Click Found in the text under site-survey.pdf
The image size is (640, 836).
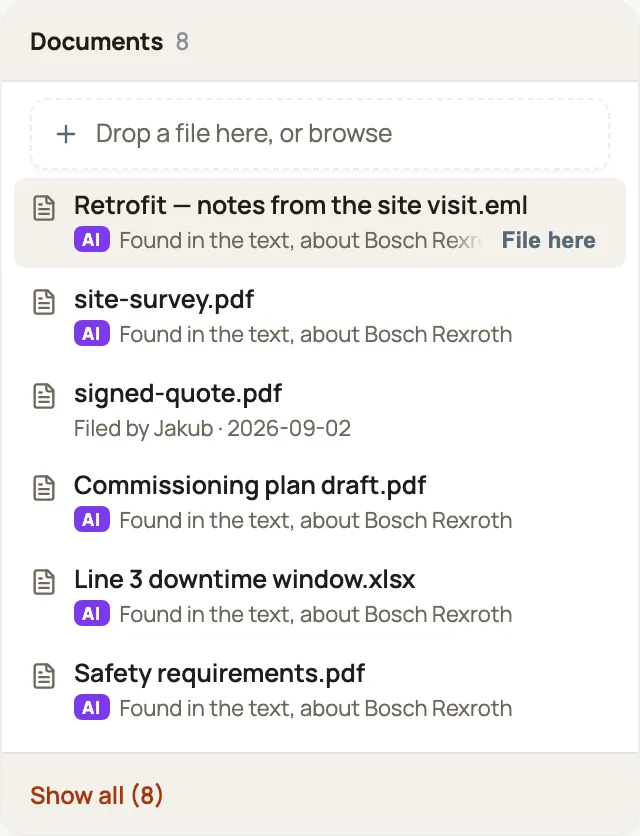(x=316, y=334)
